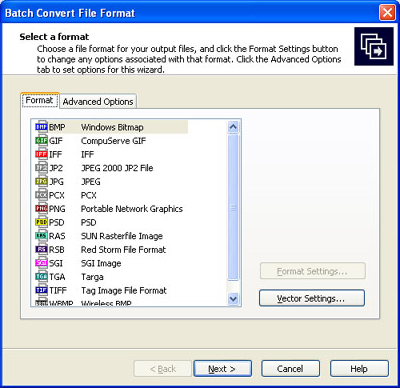Click the Format Settings button

(x=313, y=271)
